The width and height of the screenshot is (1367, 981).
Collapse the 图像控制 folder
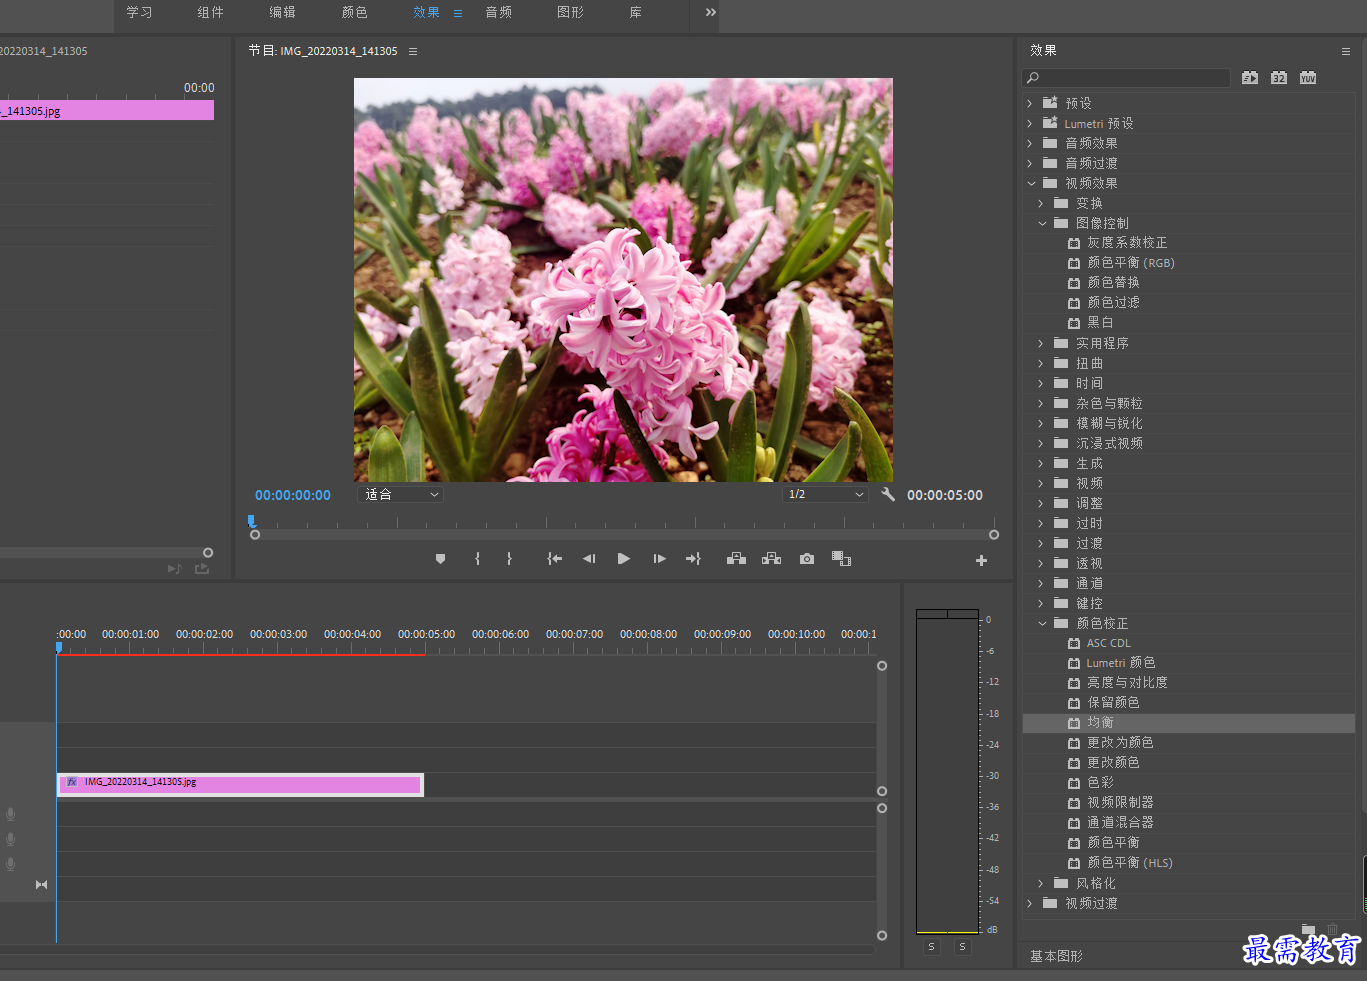tap(1042, 223)
